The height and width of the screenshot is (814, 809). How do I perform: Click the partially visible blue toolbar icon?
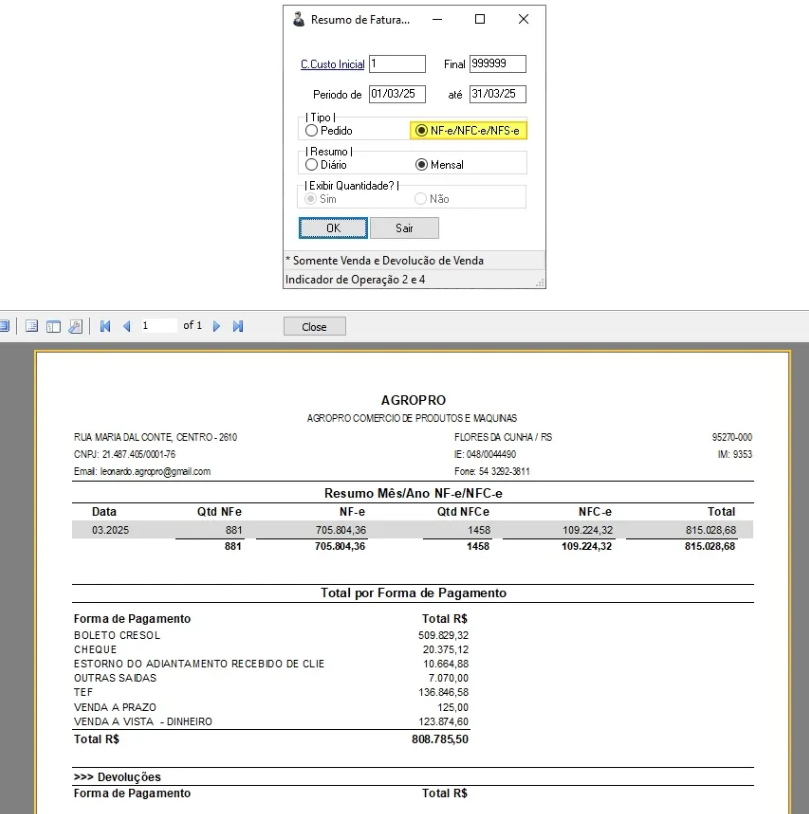pyautogui.click(x=5, y=326)
